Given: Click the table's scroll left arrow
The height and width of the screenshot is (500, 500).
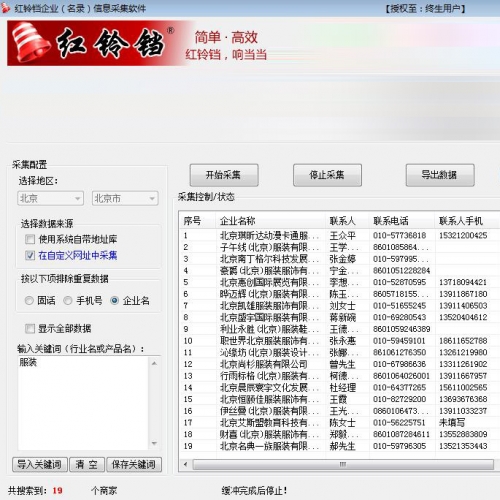Looking at the screenshot, I should point(186,464).
